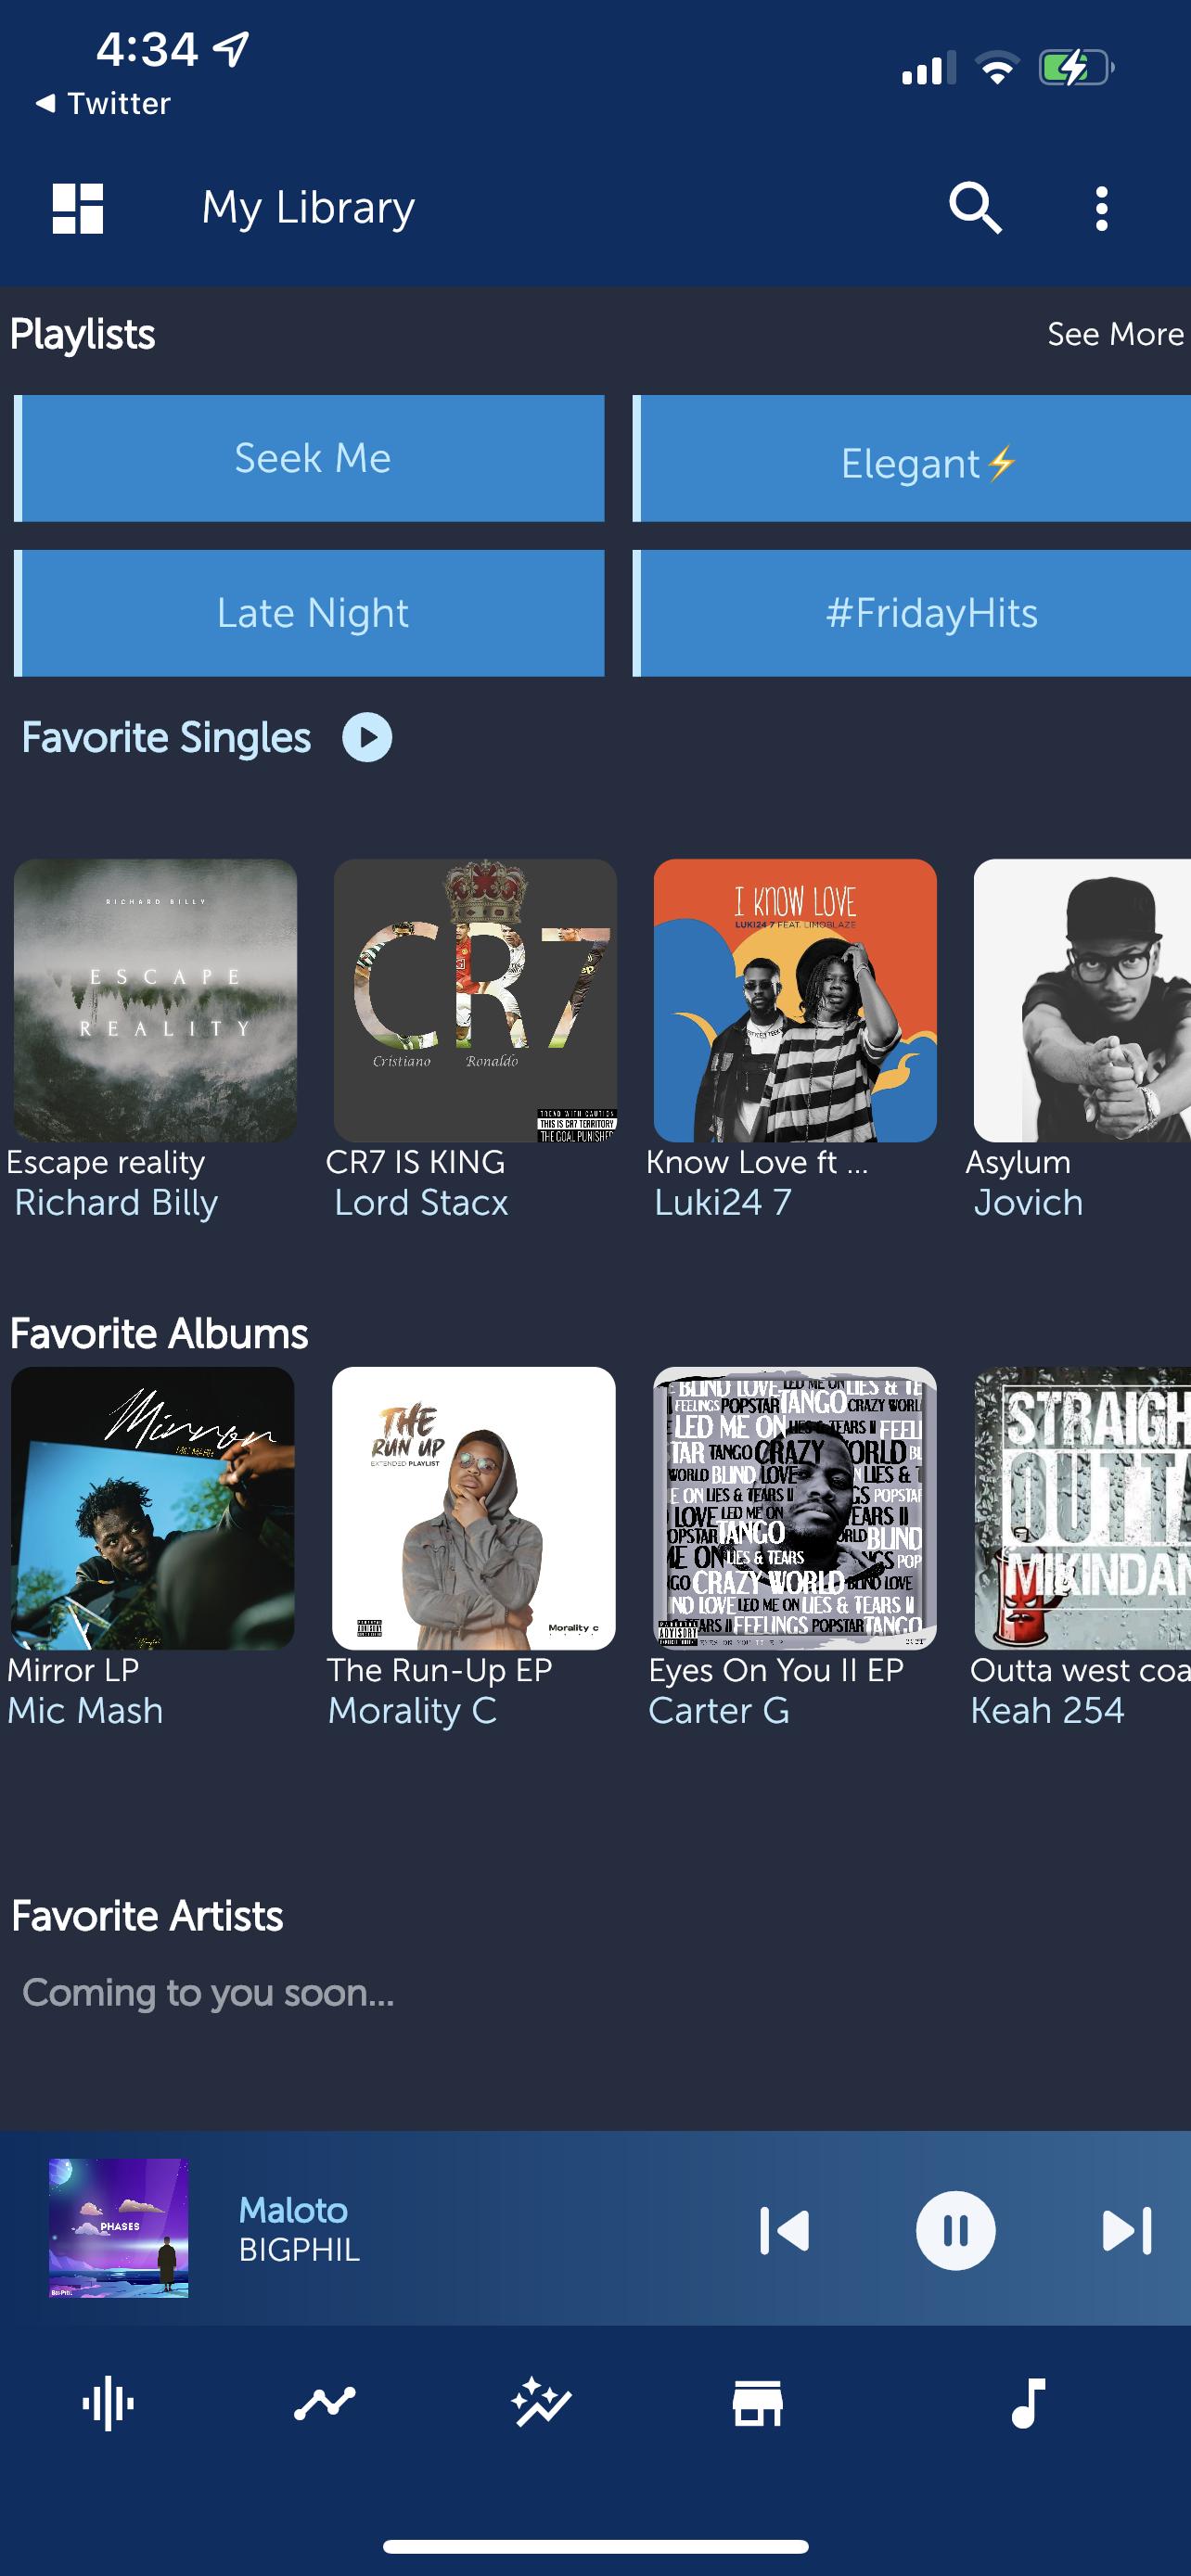Pause the Maloto track

955,2231
